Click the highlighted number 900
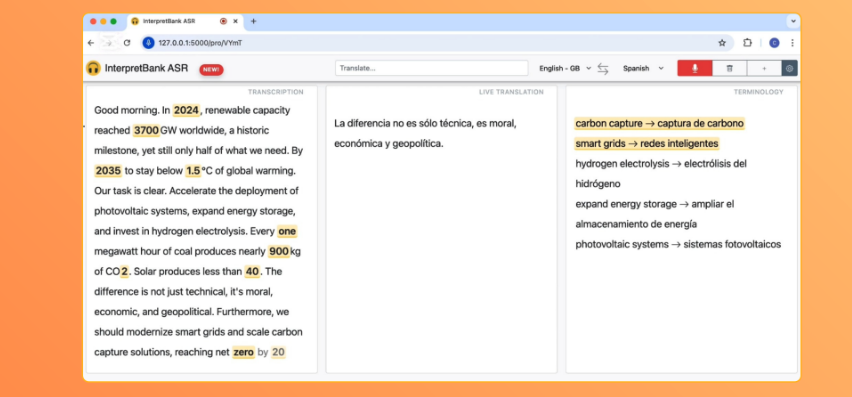The height and width of the screenshot is (397, 852). [x=279, y=251]
